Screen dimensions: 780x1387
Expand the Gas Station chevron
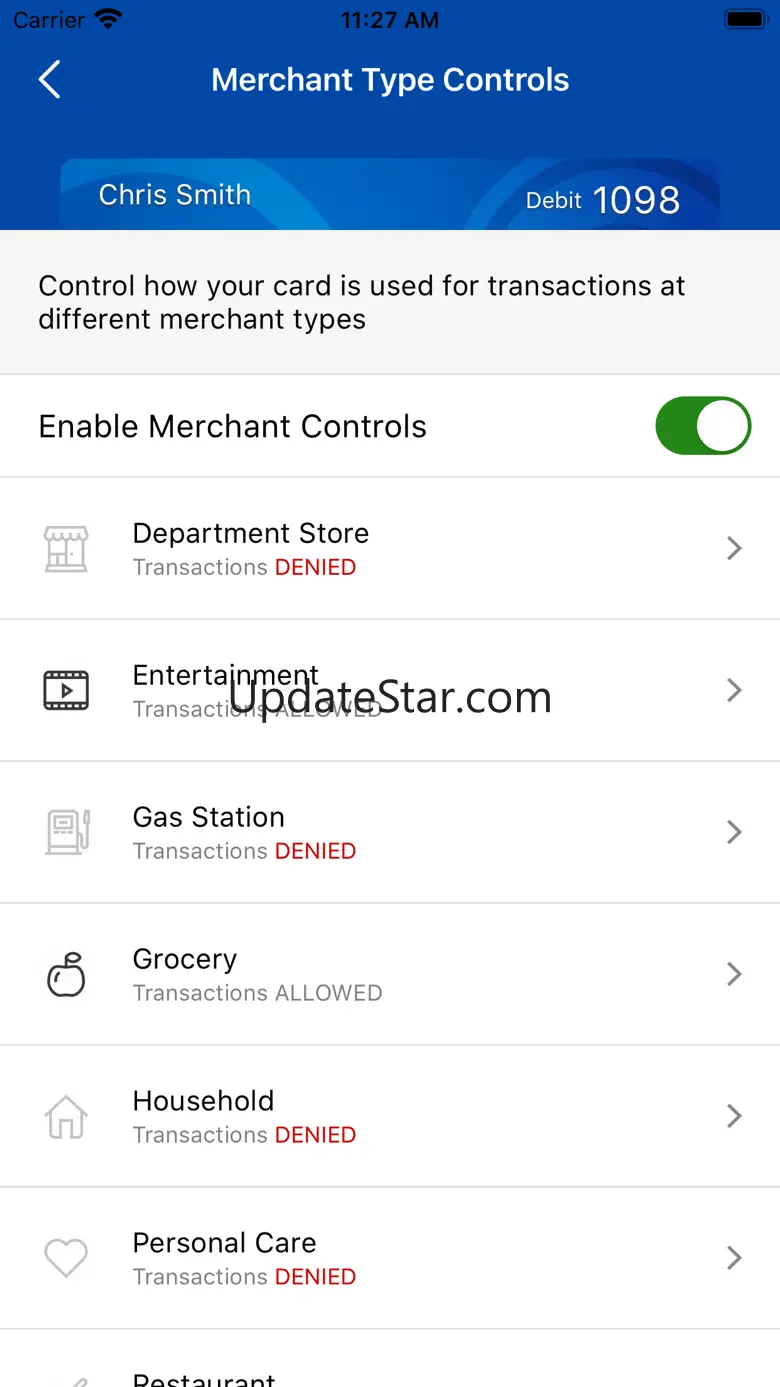point(734,832)
